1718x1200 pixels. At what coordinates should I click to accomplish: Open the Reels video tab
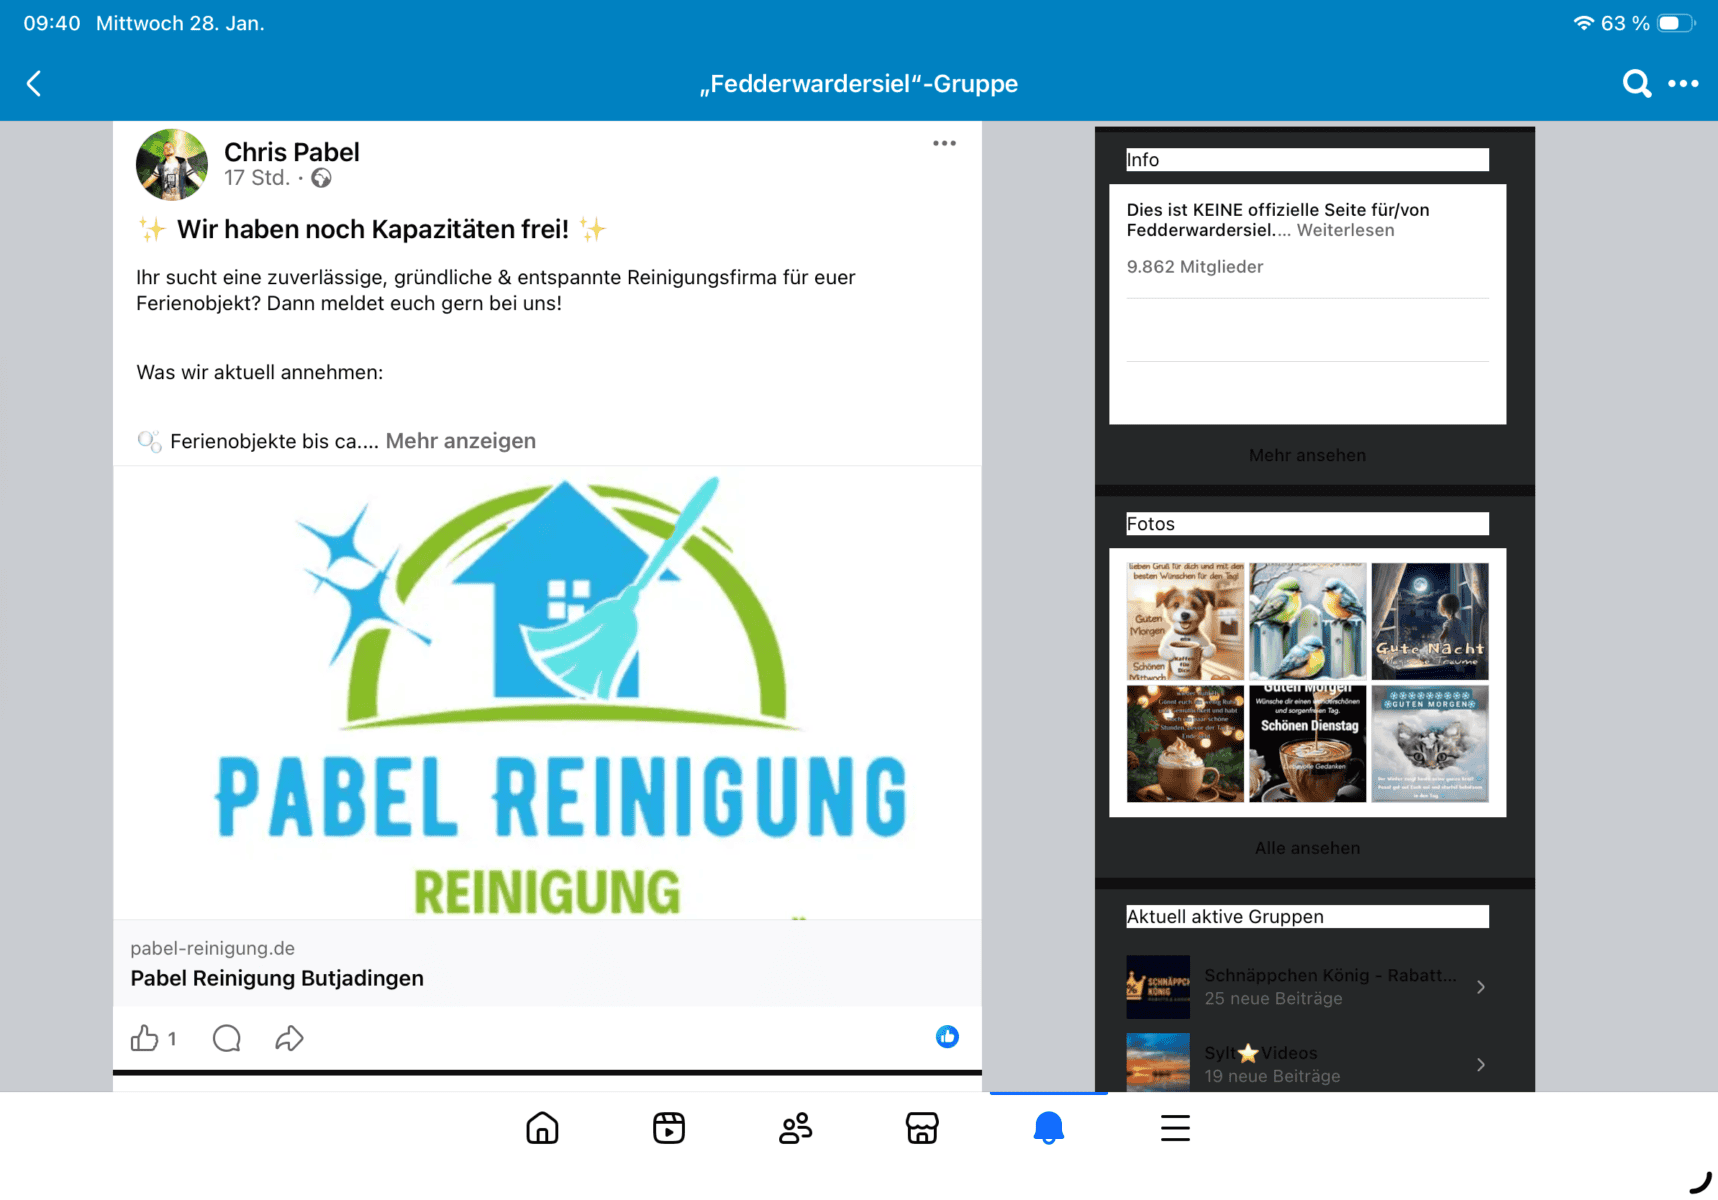coord(669,1128)
